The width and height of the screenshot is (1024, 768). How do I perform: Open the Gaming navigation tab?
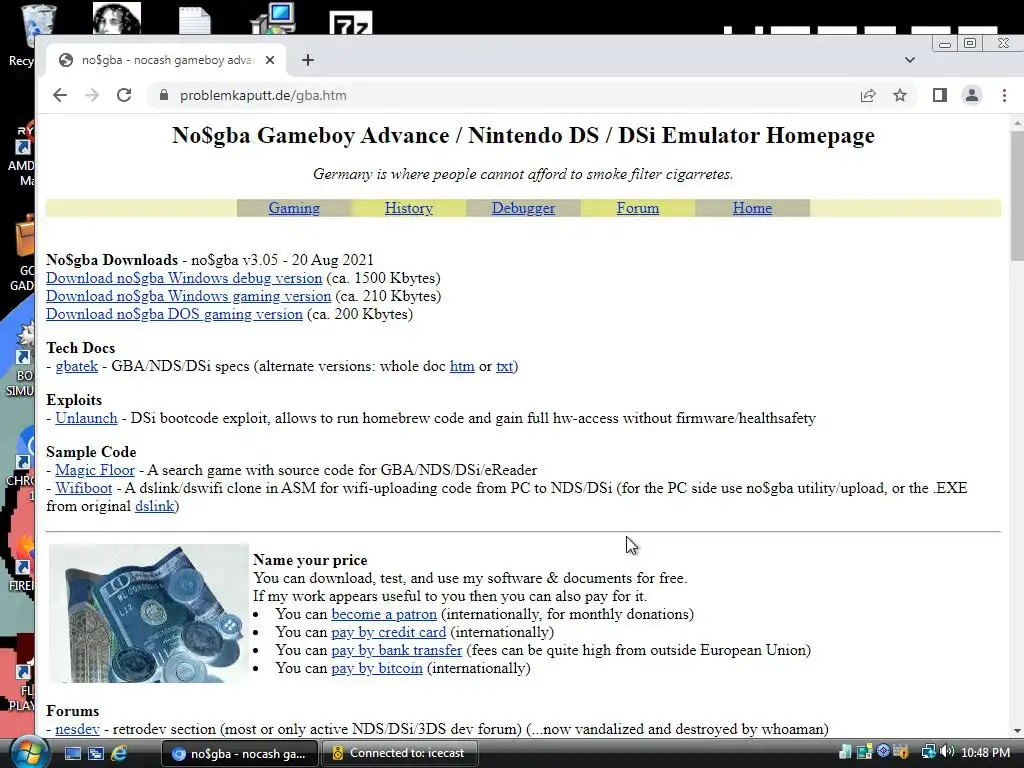pyautogui.click(x=294, y=208)
